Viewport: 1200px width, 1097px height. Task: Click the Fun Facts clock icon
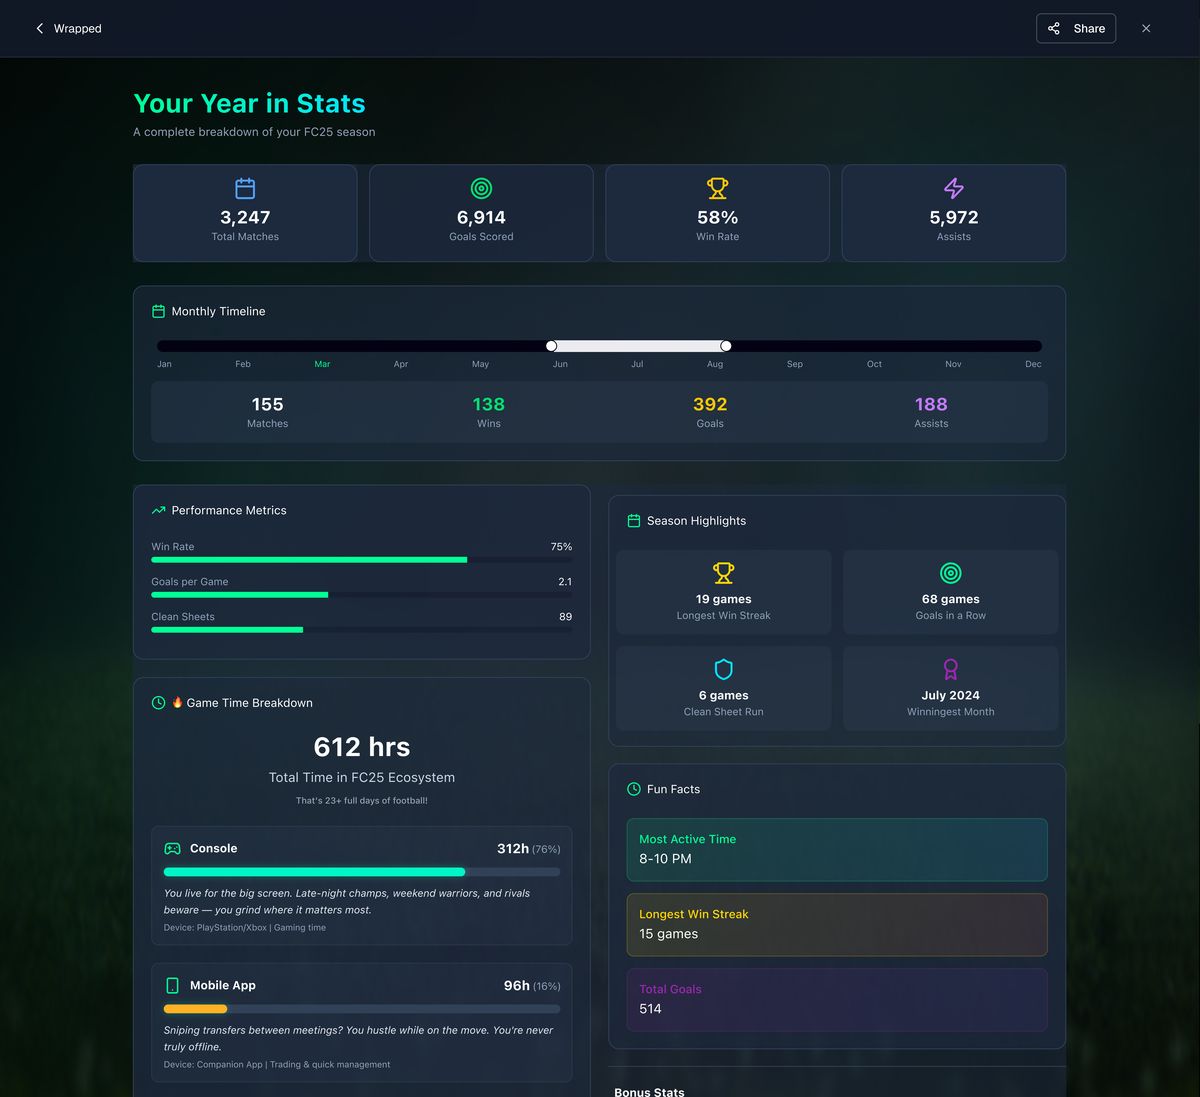coord(634,790)
